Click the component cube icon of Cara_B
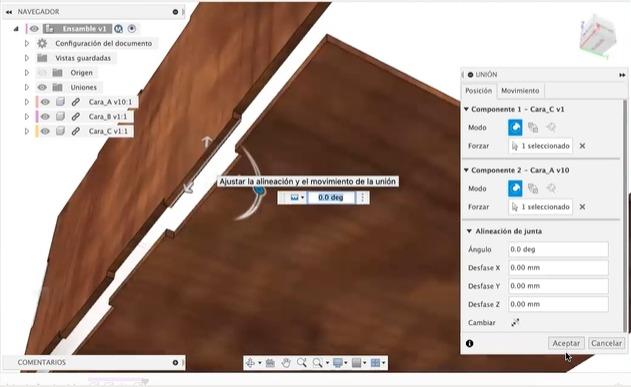Screen dimensions: 631x387 click(60, 117)
